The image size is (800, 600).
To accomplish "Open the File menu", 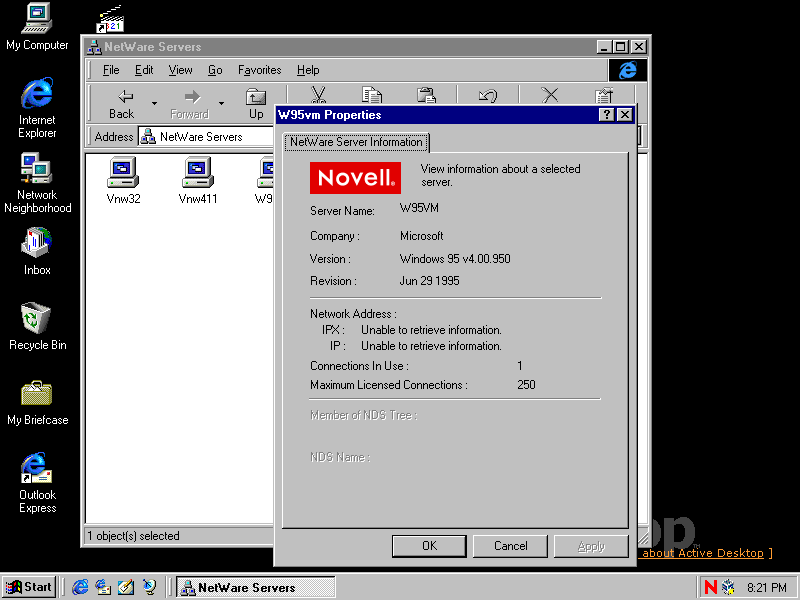I will [x=111, y=70].
